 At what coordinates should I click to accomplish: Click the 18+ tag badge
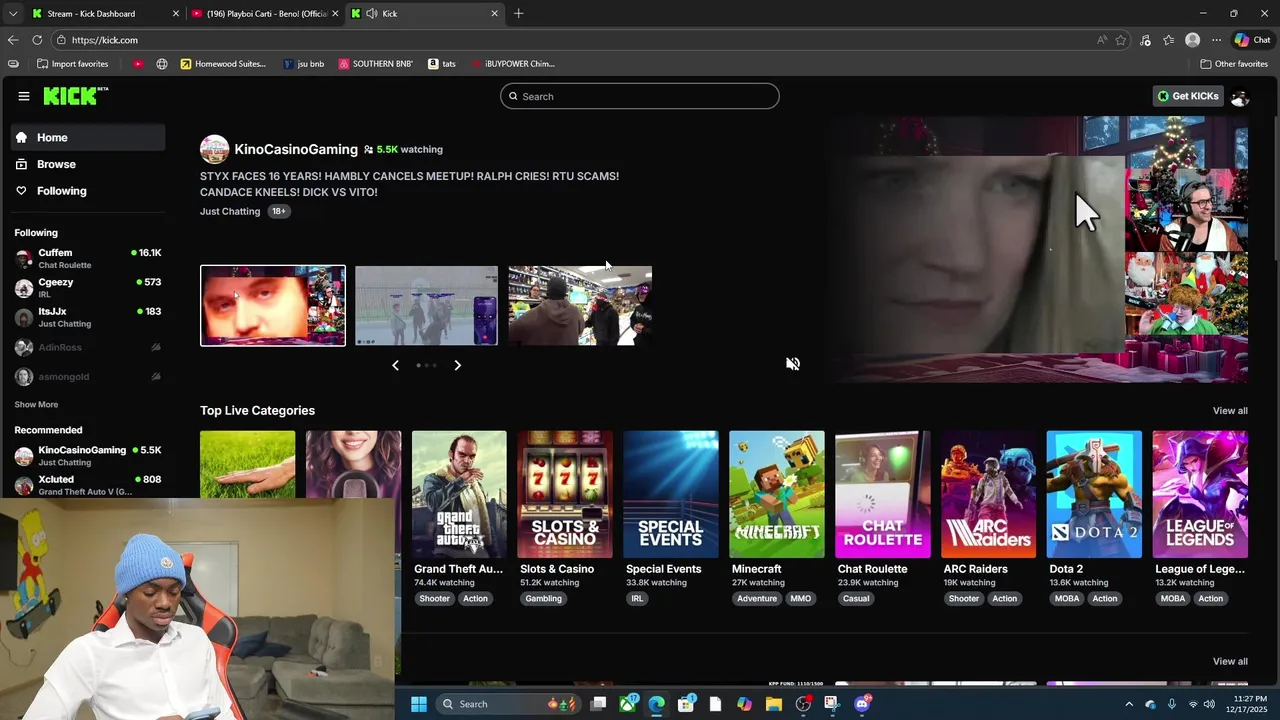click(279, 211)
